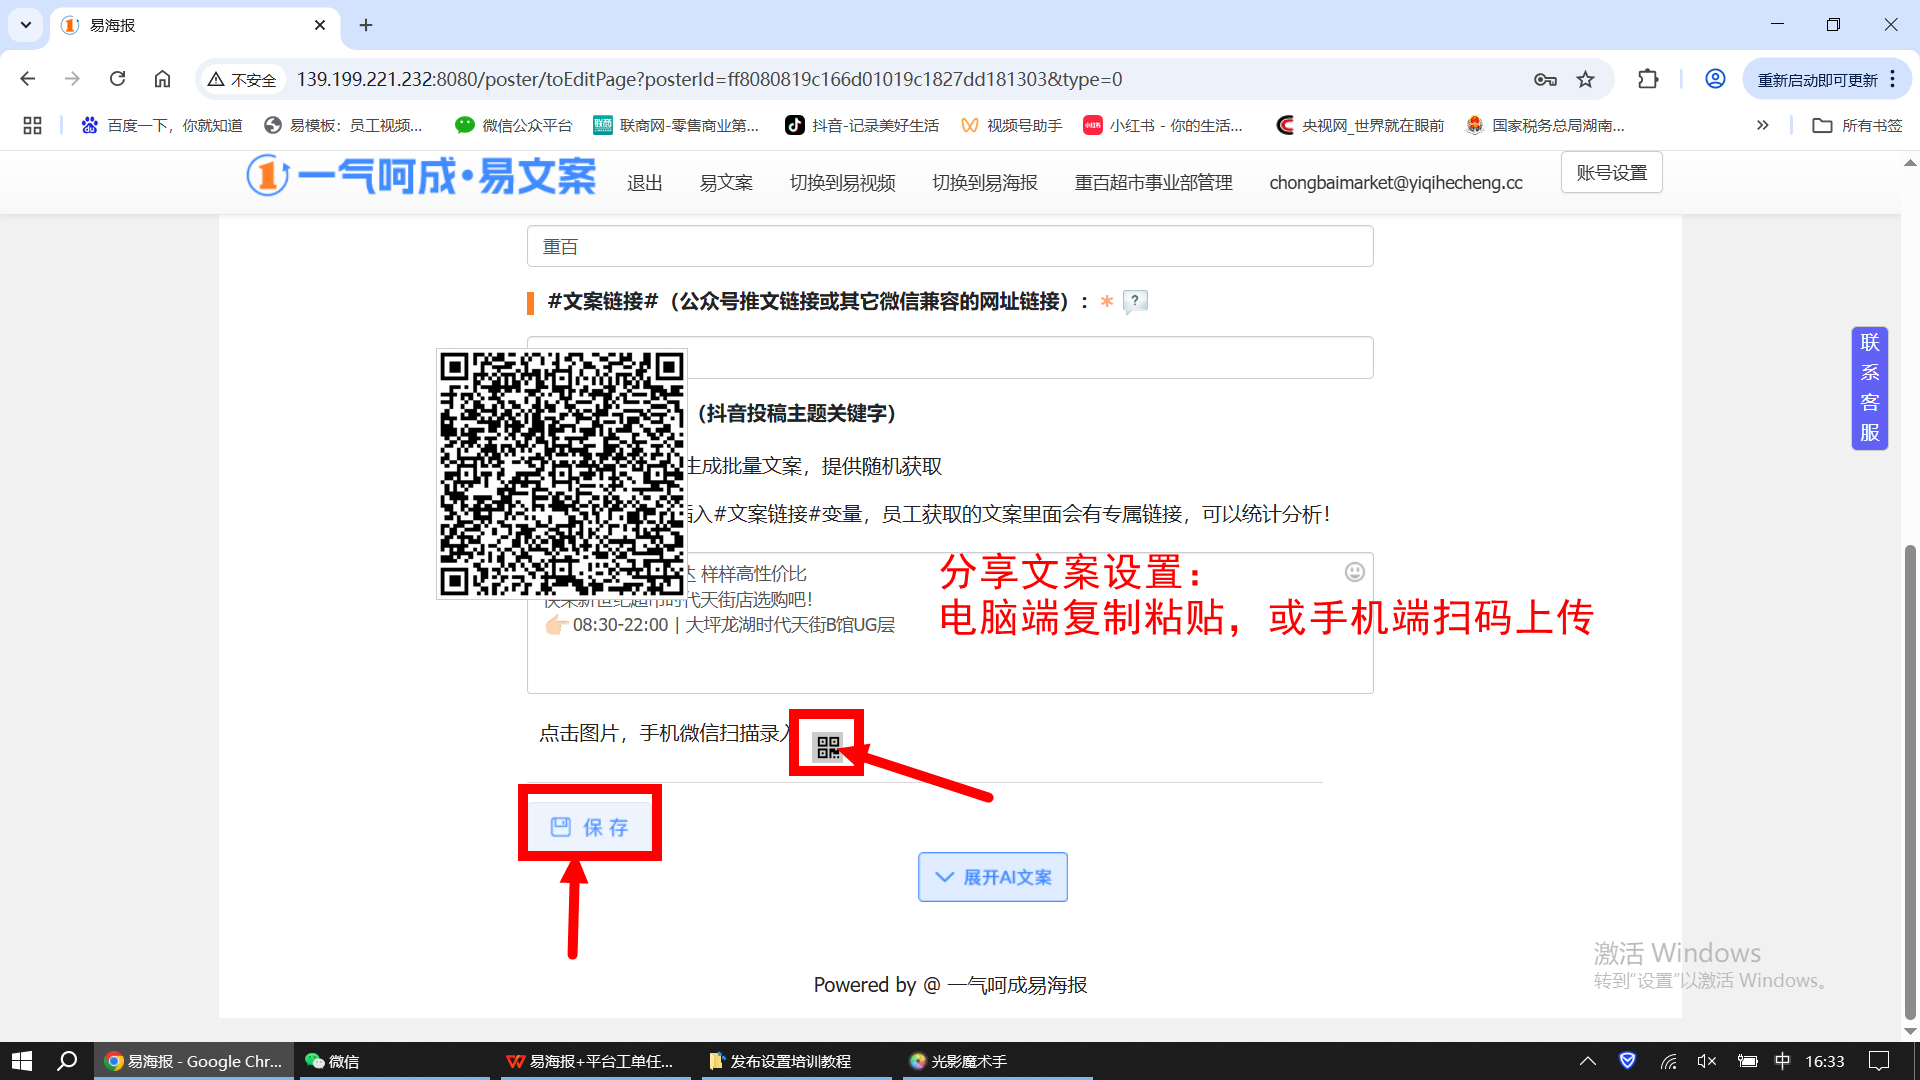
Task: Bookmark this page with star icon
Action: (1586, 79)
